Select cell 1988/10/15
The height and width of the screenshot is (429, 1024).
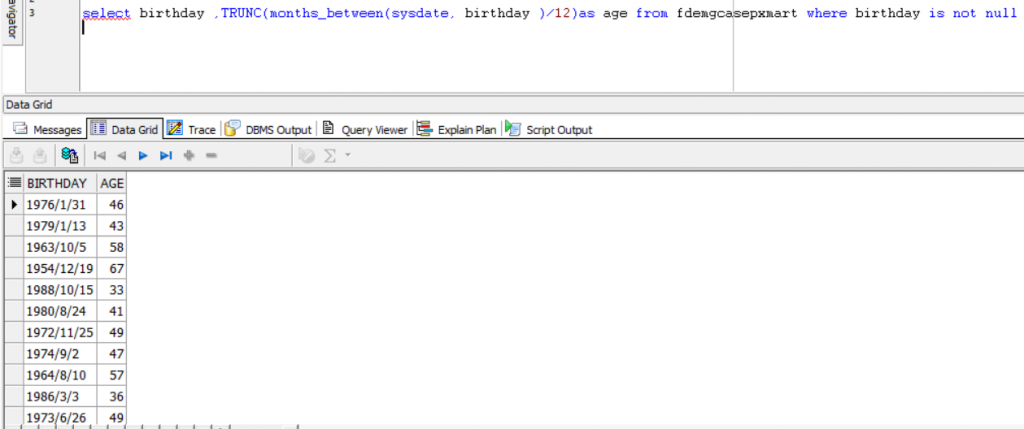point(60,290)
